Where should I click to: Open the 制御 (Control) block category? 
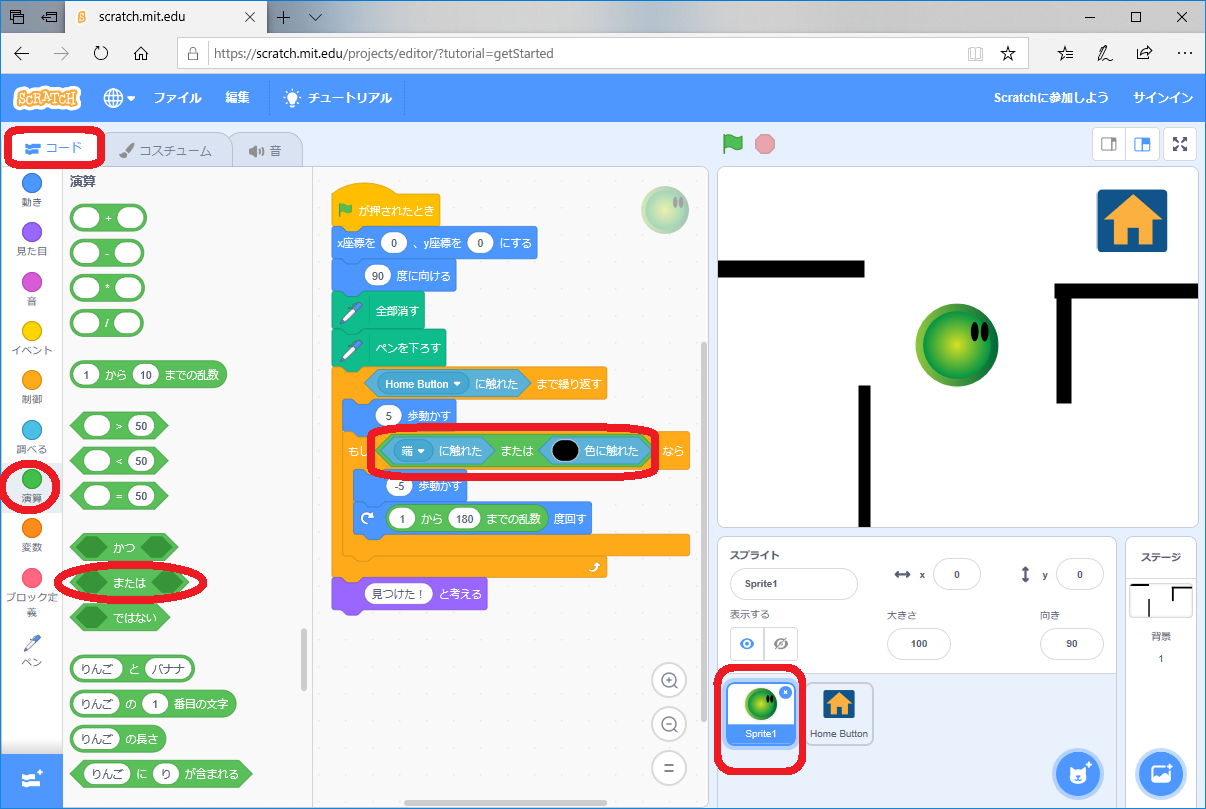[32, 386]
